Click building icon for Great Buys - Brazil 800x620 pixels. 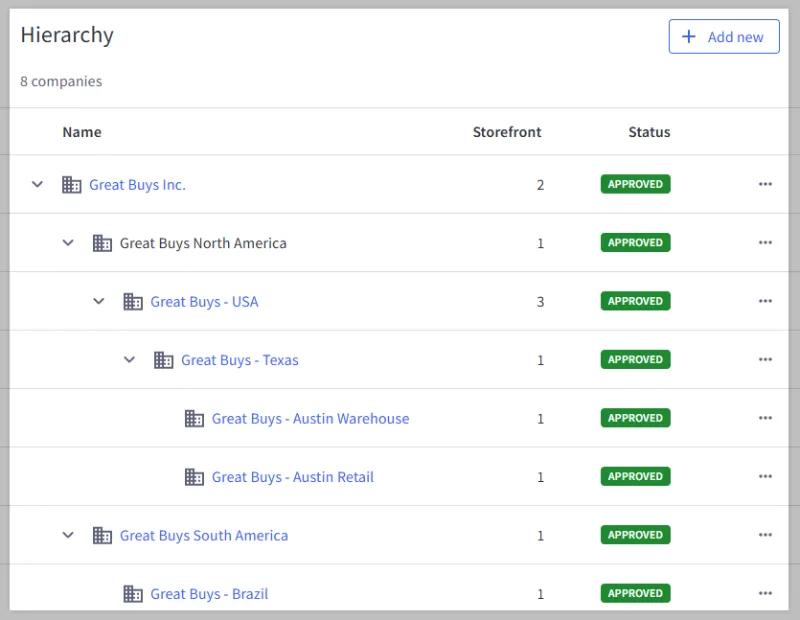(x=133, y=594)
